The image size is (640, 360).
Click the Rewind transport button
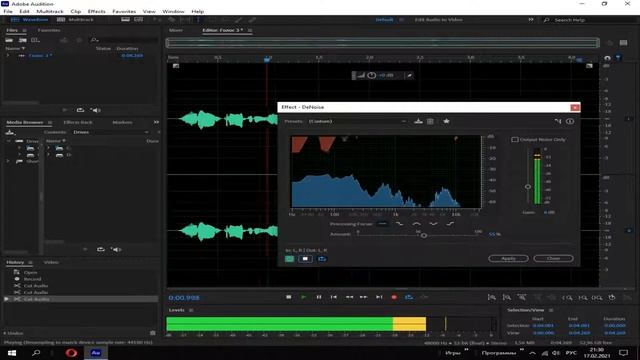point(349,297)
